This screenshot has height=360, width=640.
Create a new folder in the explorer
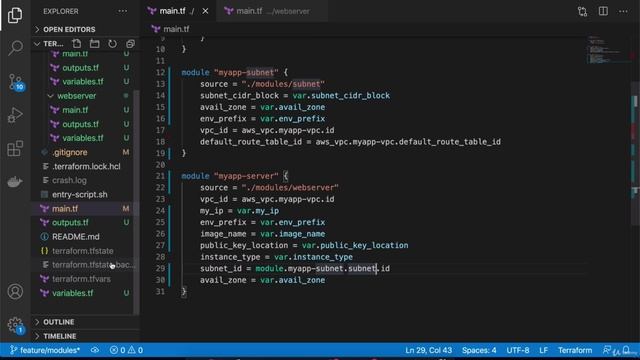(x=95, y=44)
